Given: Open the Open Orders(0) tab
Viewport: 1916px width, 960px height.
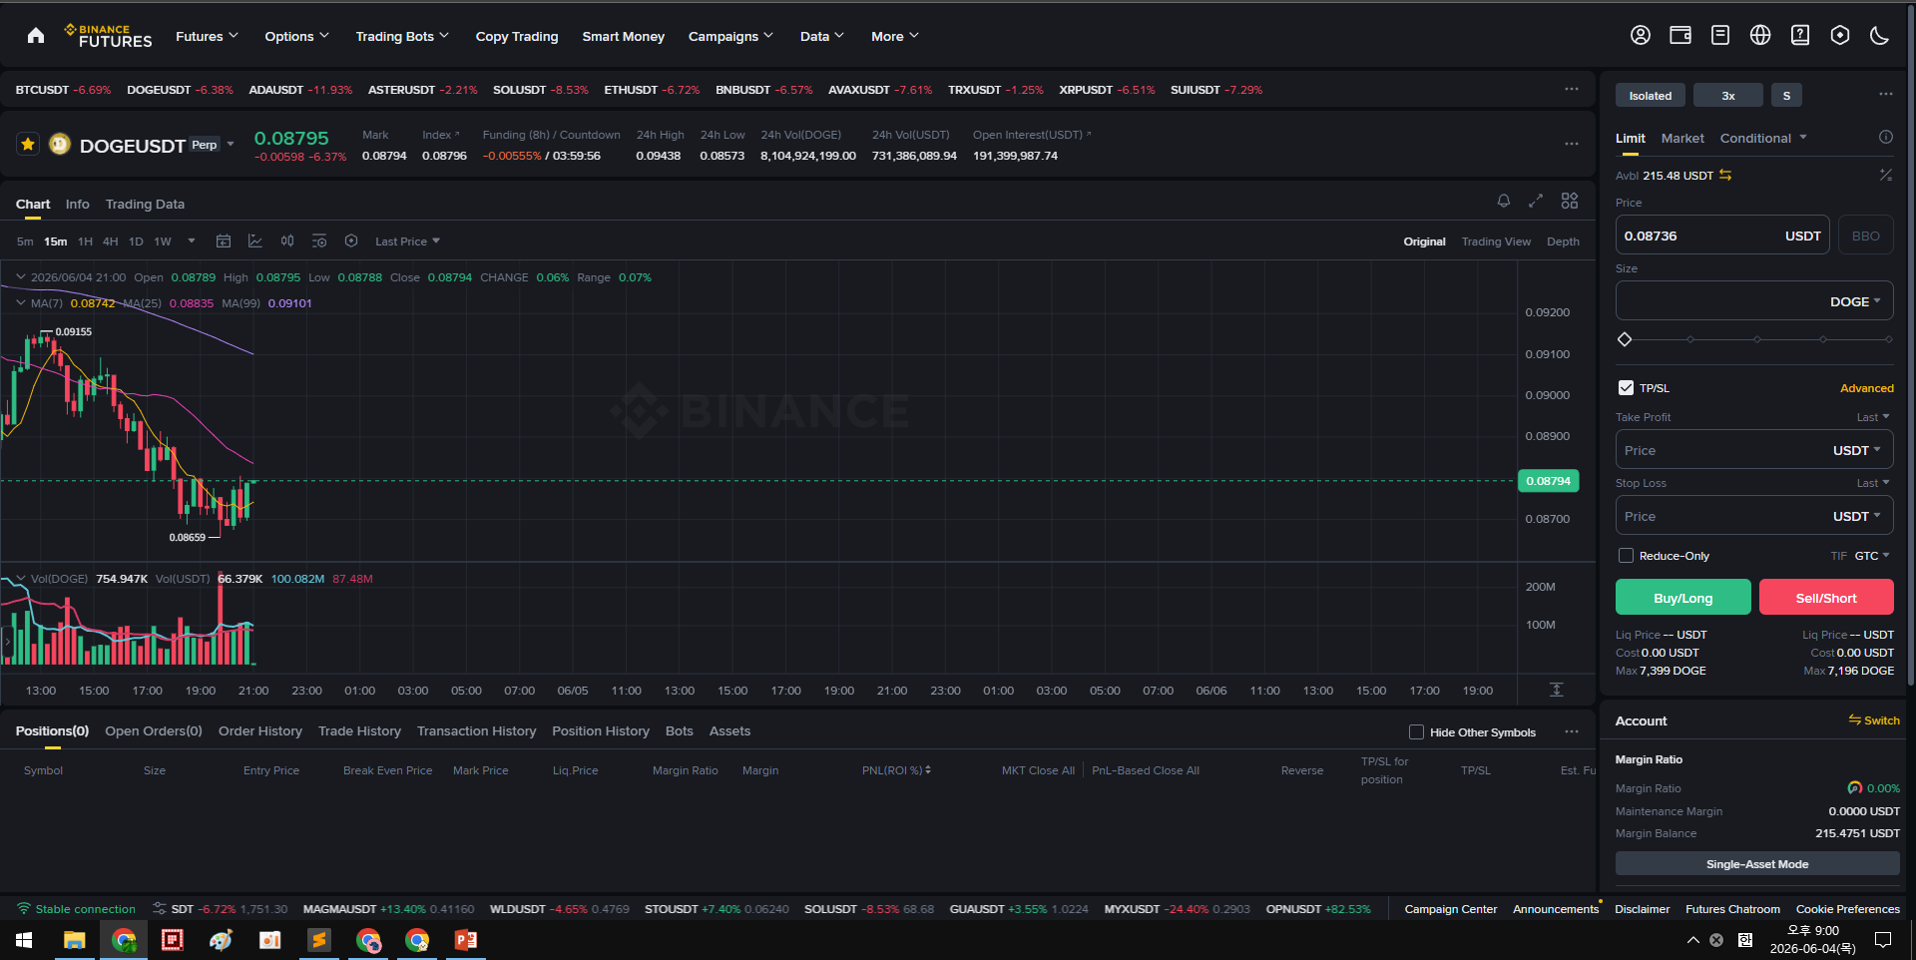Looking at the screenshot, I should [153, 731].
